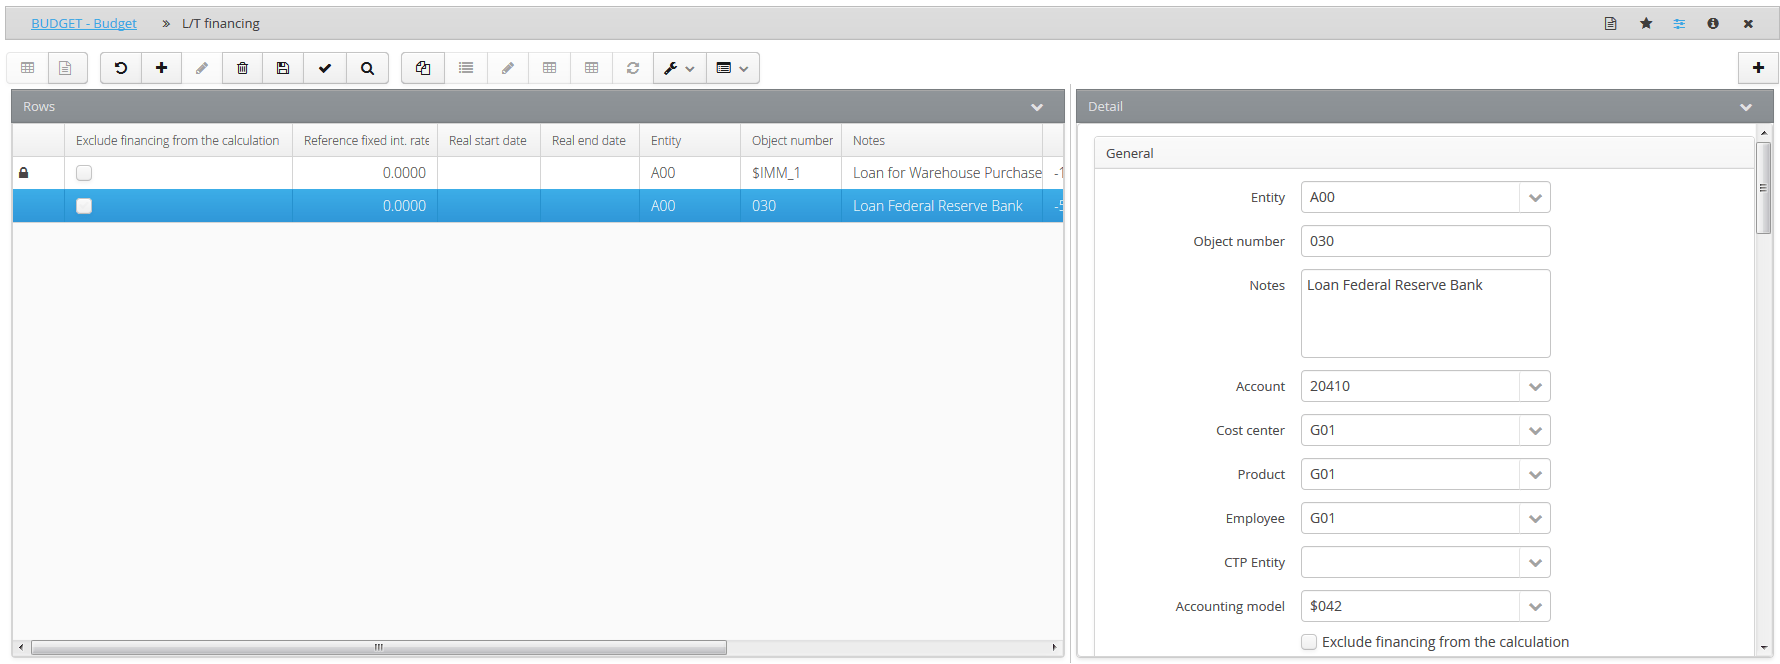Image resolution: width=1780 pixels, height=664 pixels.
Task: Open search with magnifier icon
Action: point(367,68)
